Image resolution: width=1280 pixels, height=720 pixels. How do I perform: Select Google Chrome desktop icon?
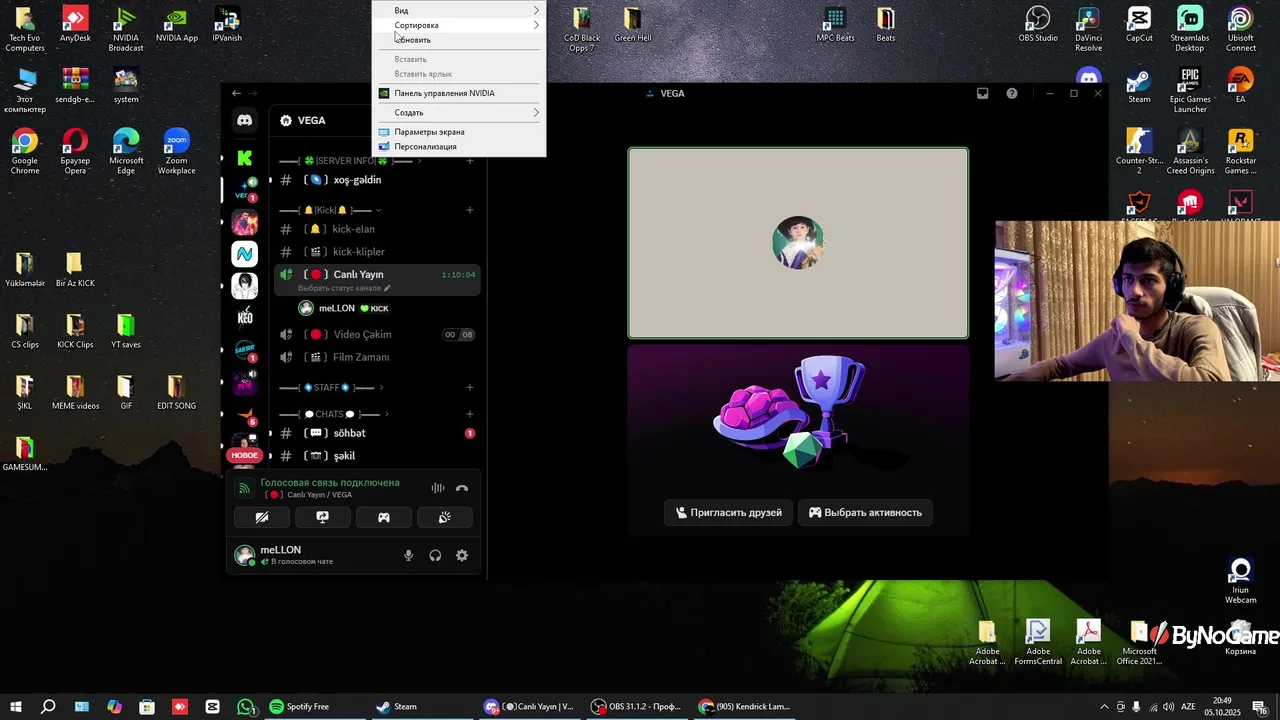click(x=25, y=152)
